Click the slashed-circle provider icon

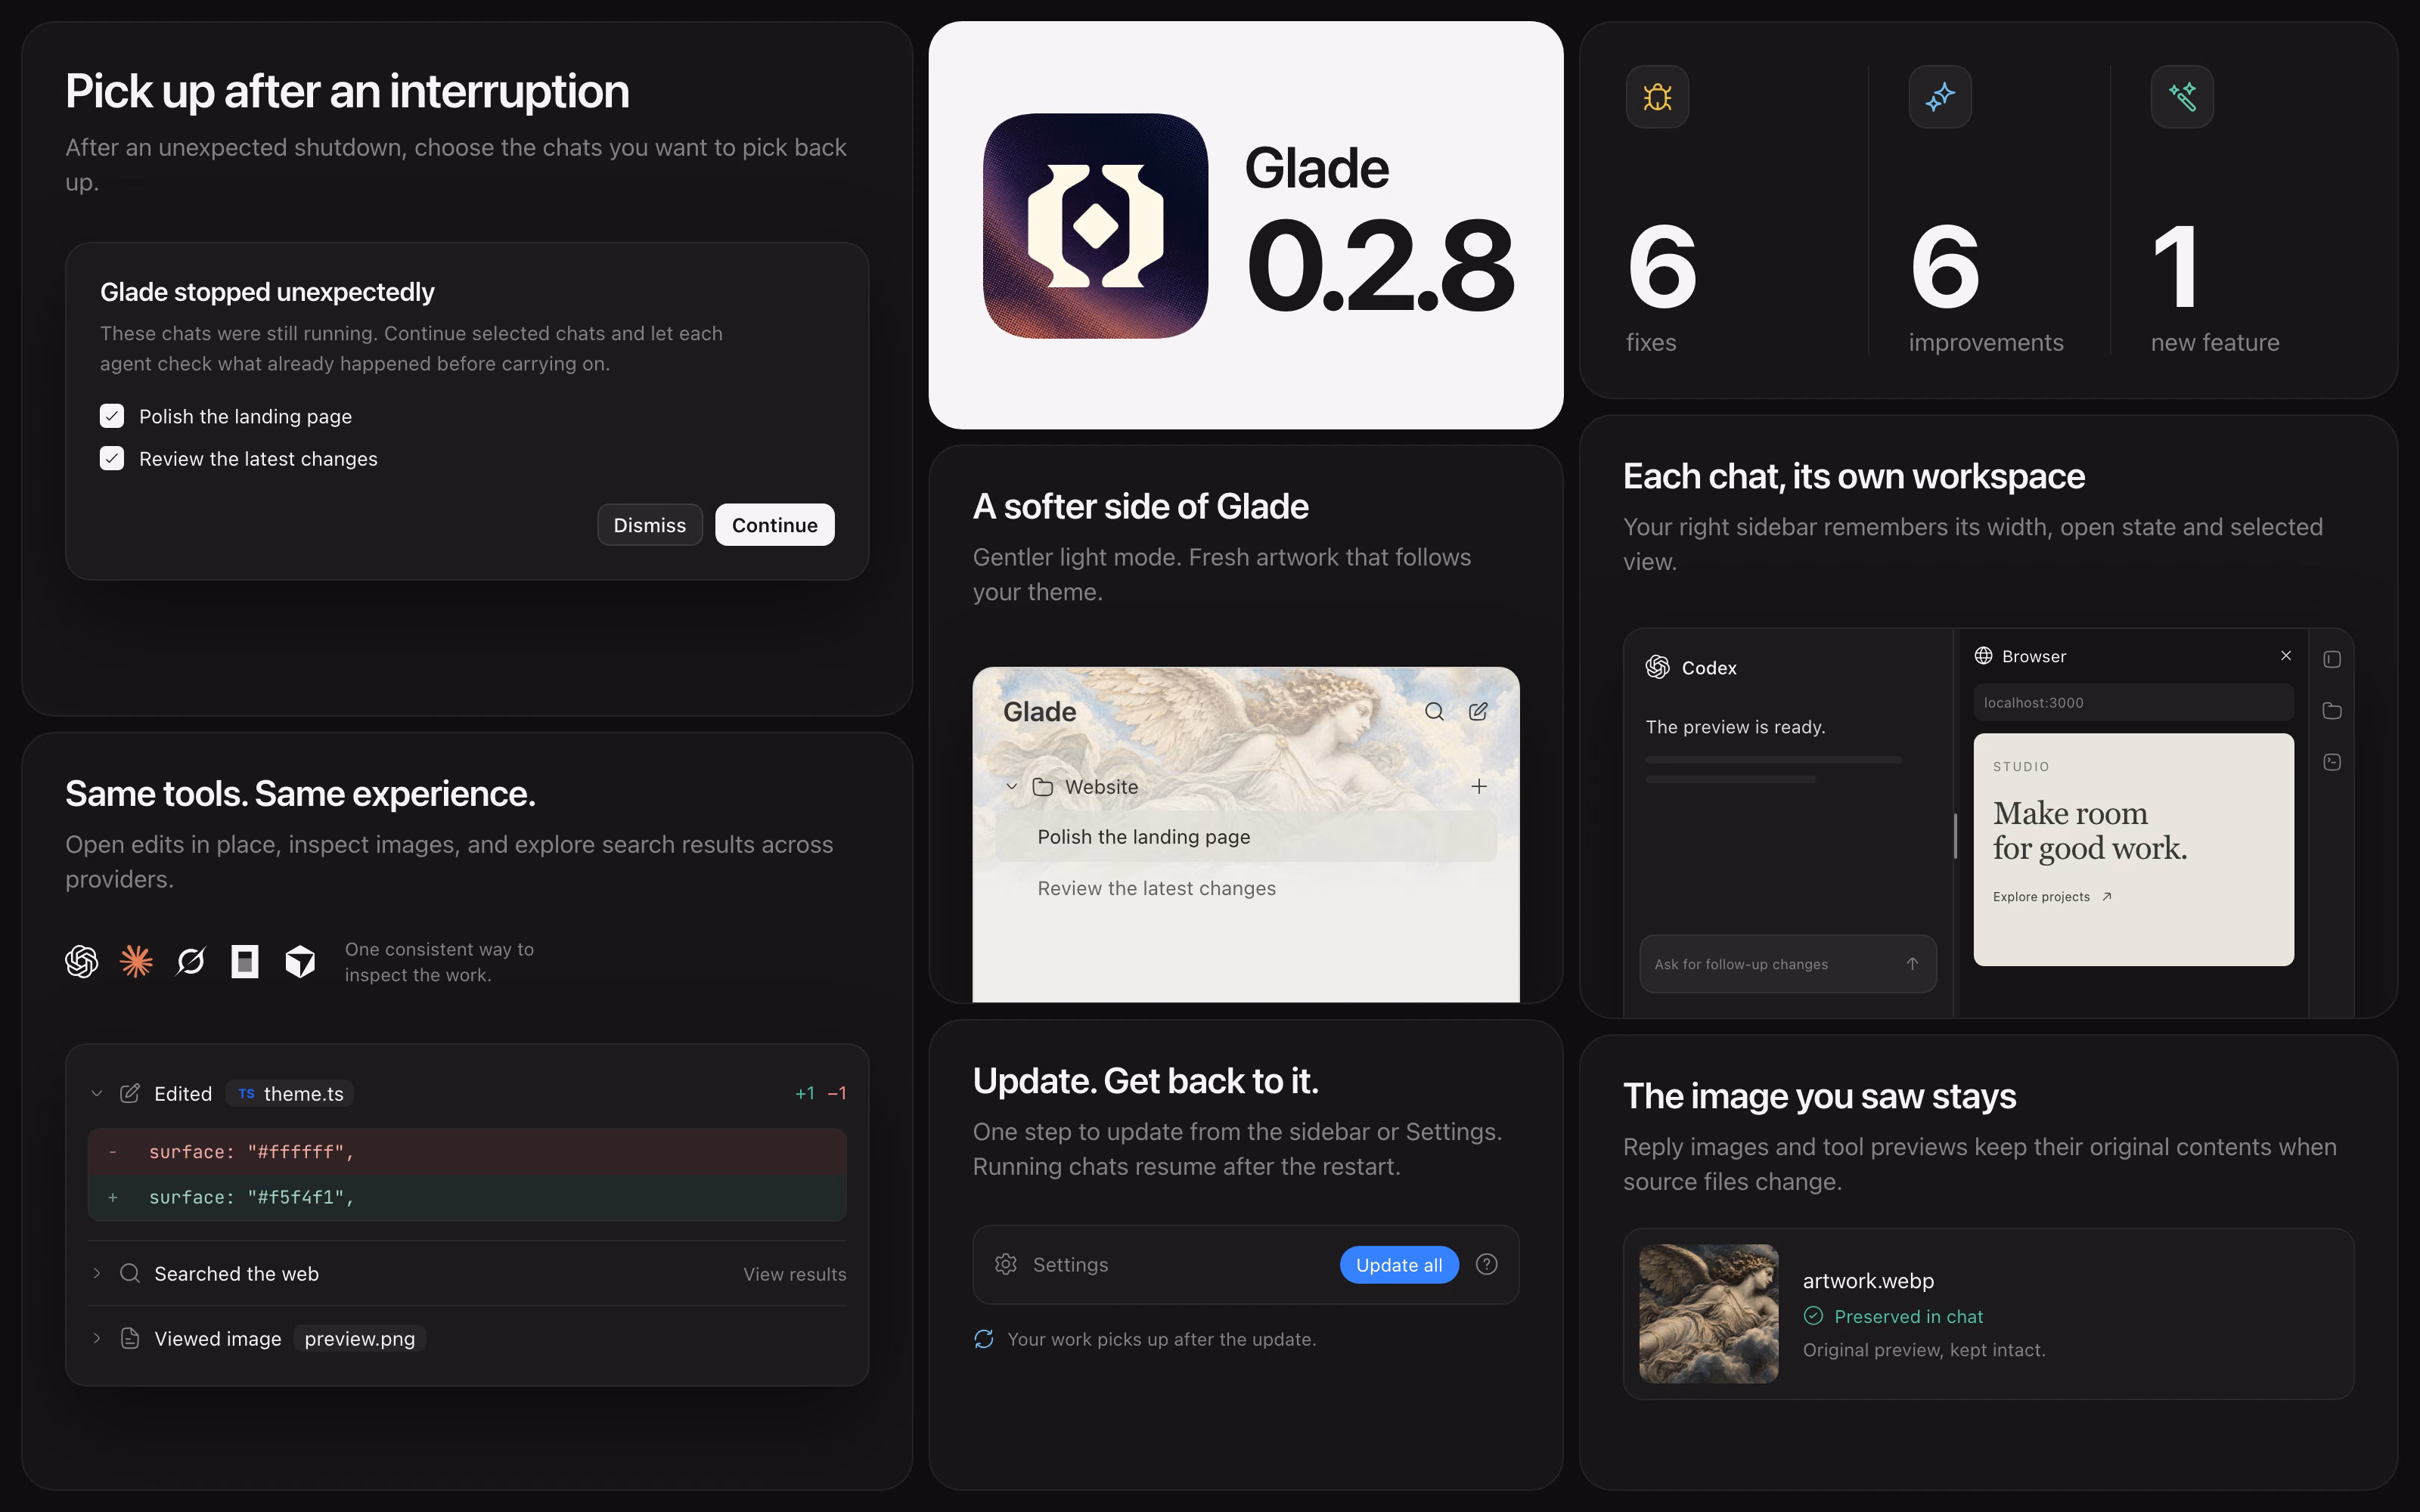click(x=190, y=962)
